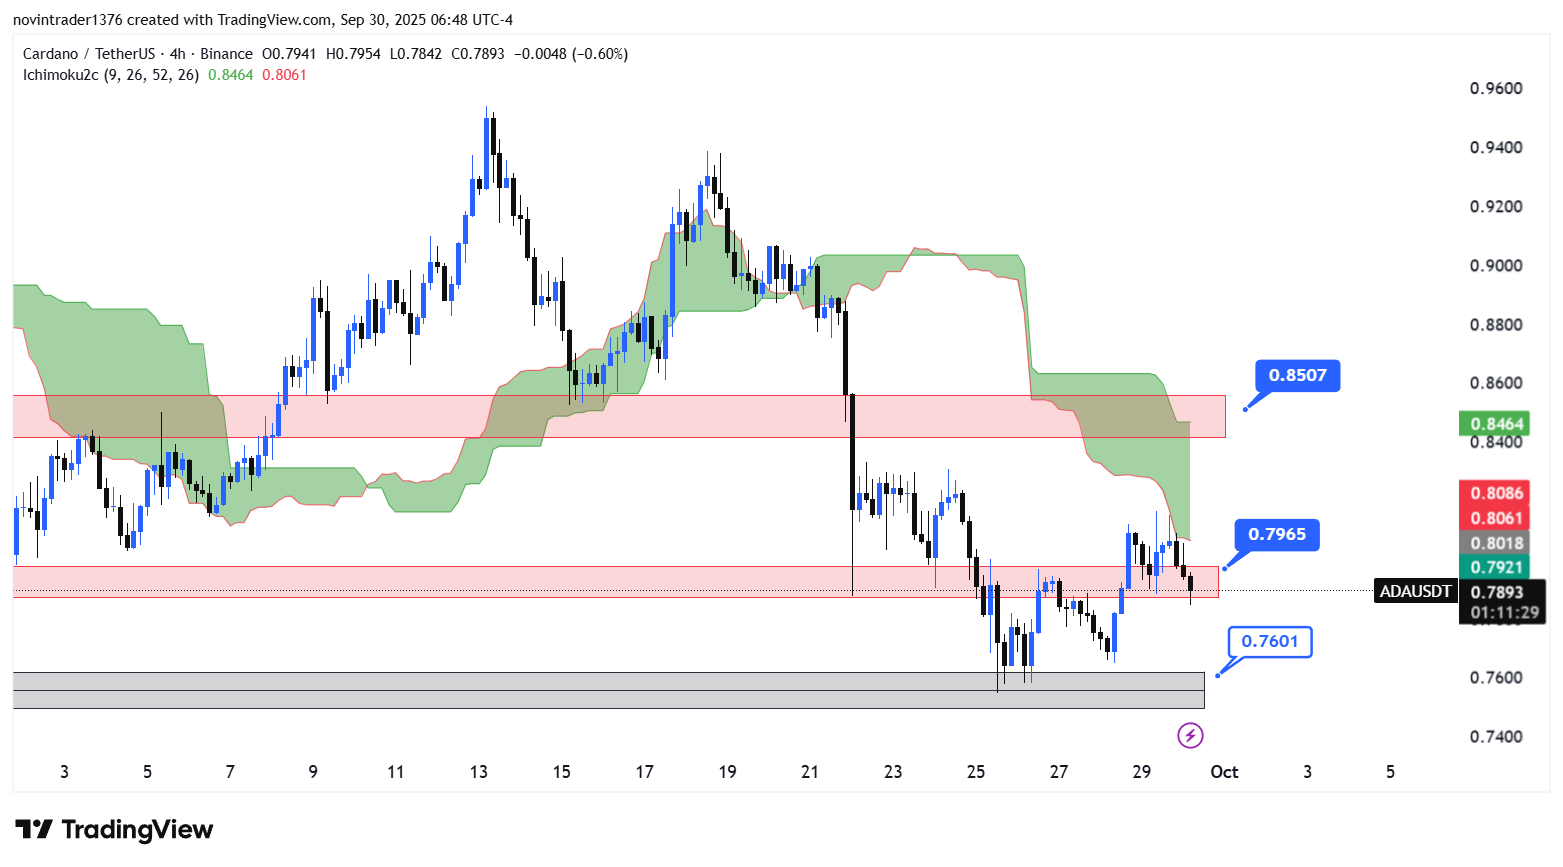Click the black ADAUSDT symbol tag

pos(1414,592)
